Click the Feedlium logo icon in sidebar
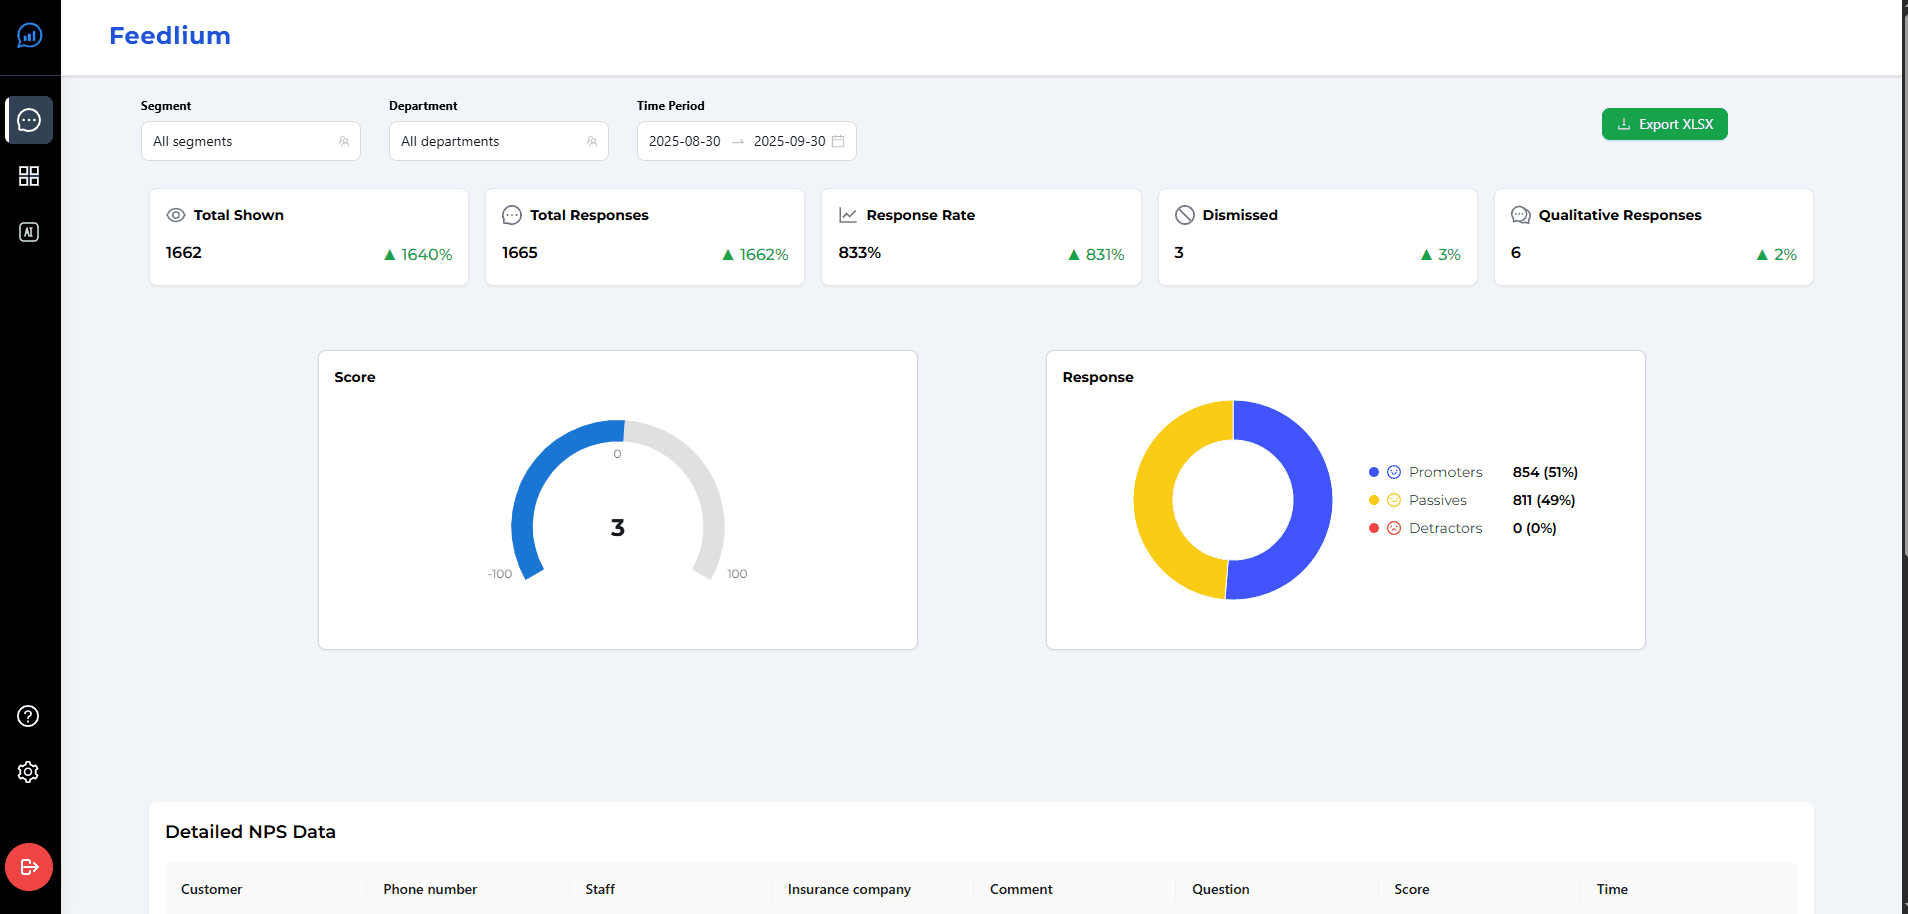Image resolution: width=1908 pixels, height=914 pixels. coord(30,36)
